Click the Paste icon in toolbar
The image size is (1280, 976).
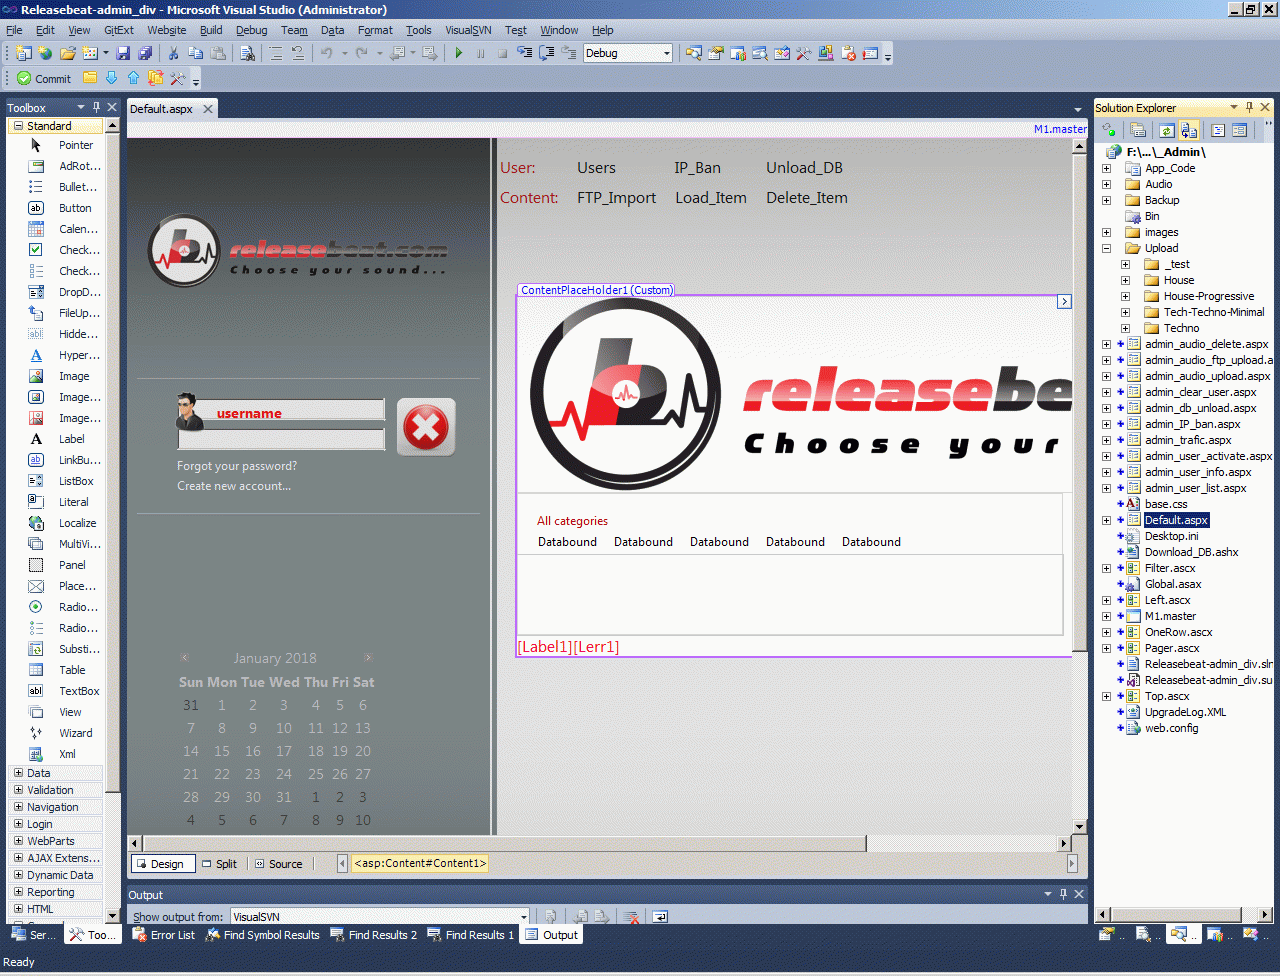coord(218,53)
